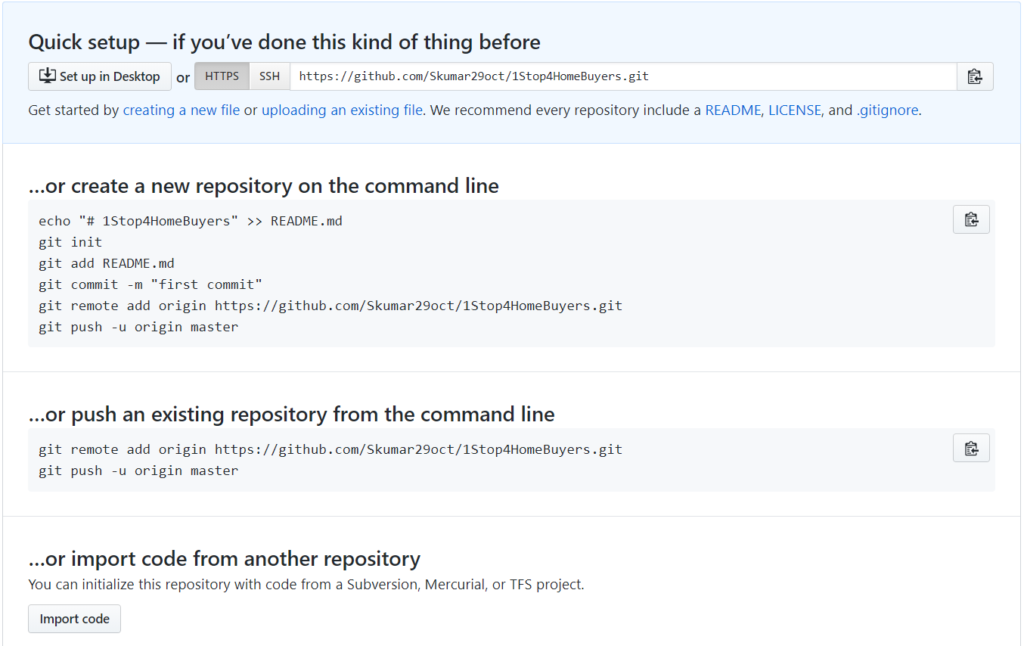The image size is (1024, 646).
Task: Follow the .gitignore link
Action: [888, 110]
